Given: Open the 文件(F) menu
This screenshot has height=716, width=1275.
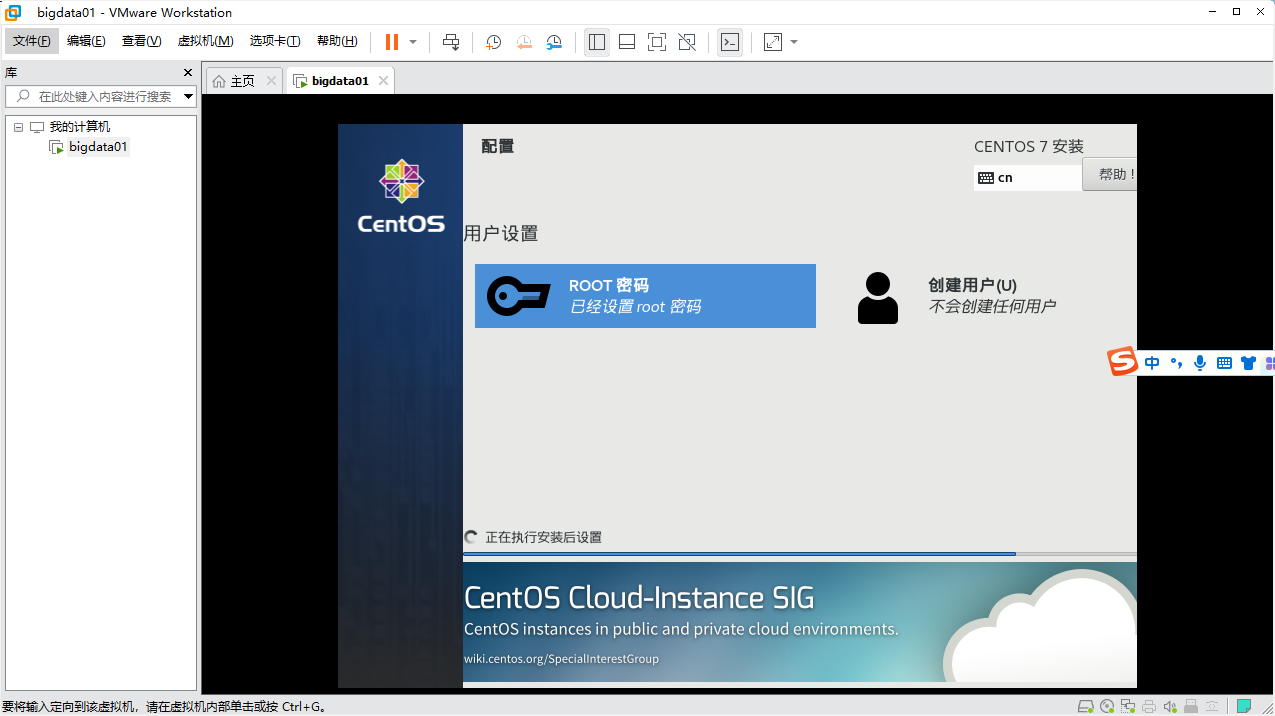Looking at the screenshot, I should [32, 41].
